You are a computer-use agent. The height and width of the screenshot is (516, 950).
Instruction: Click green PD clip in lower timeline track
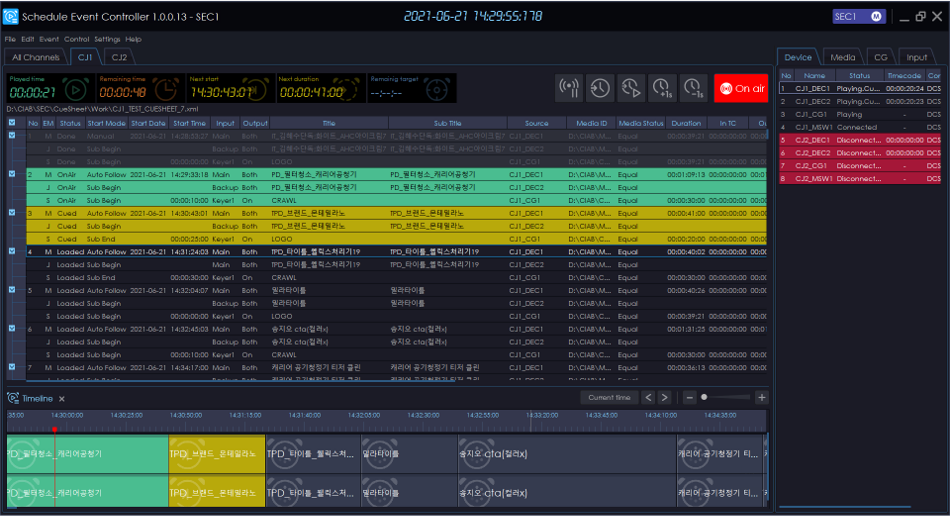pos(87,492)
